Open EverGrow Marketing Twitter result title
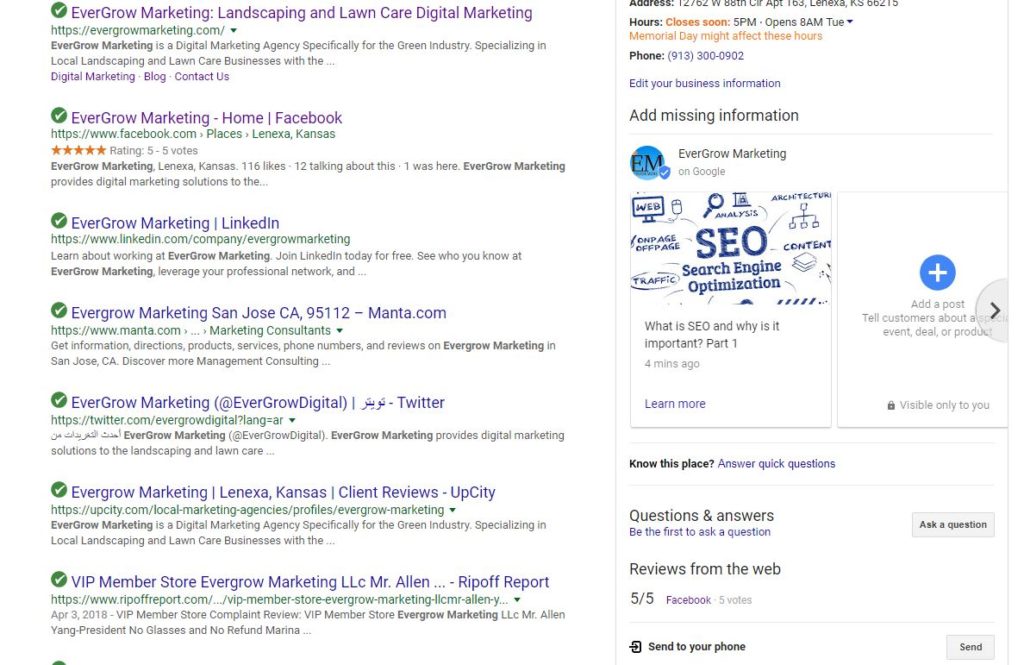 click(258, 402)
